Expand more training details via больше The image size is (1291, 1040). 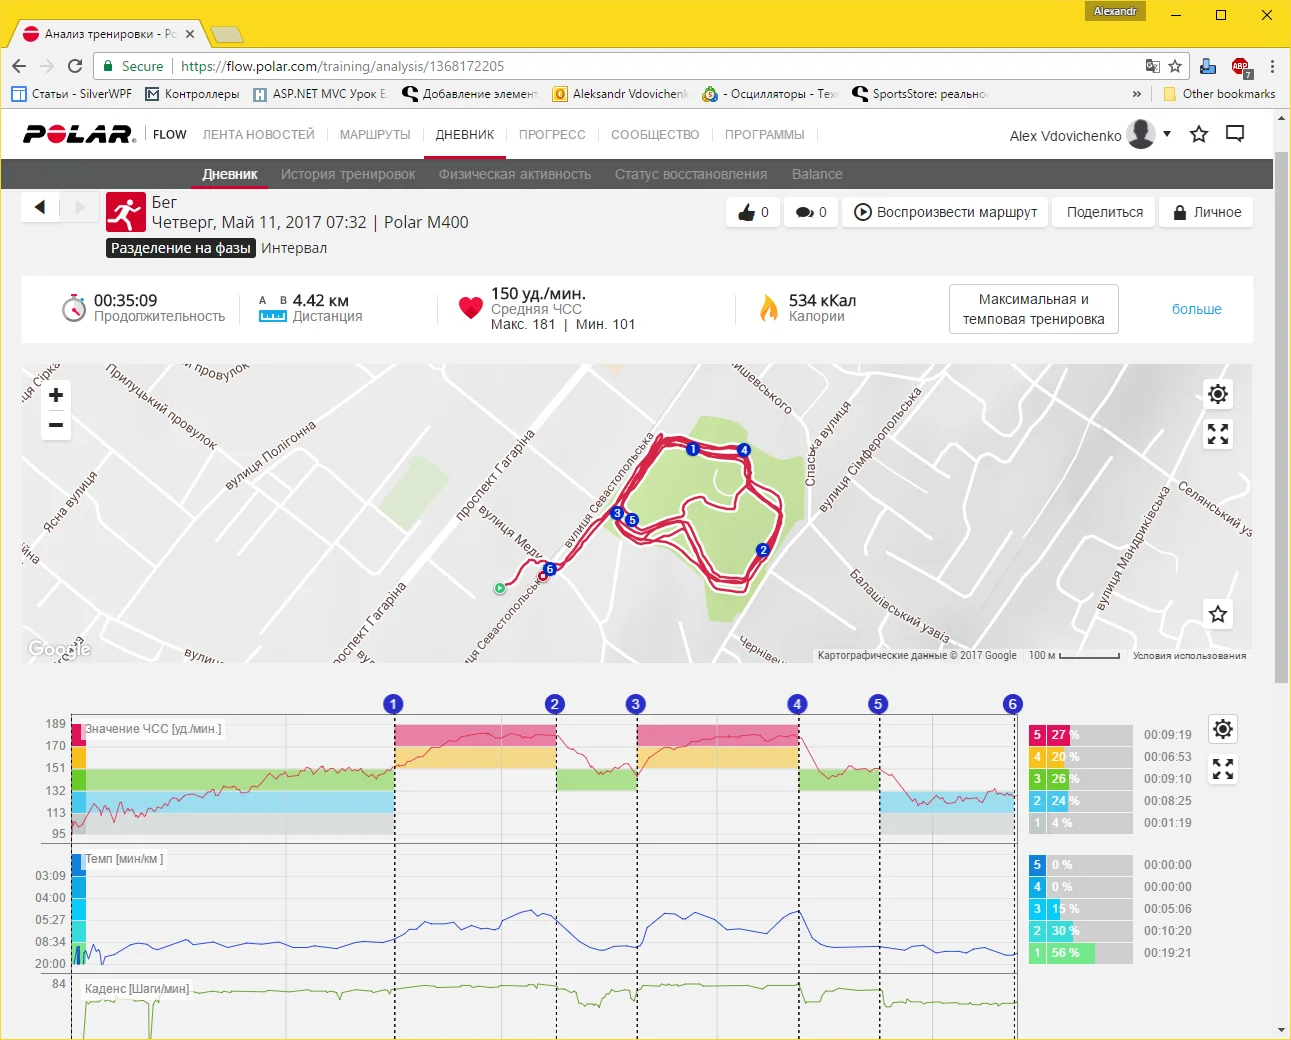tap(1196, 309)
